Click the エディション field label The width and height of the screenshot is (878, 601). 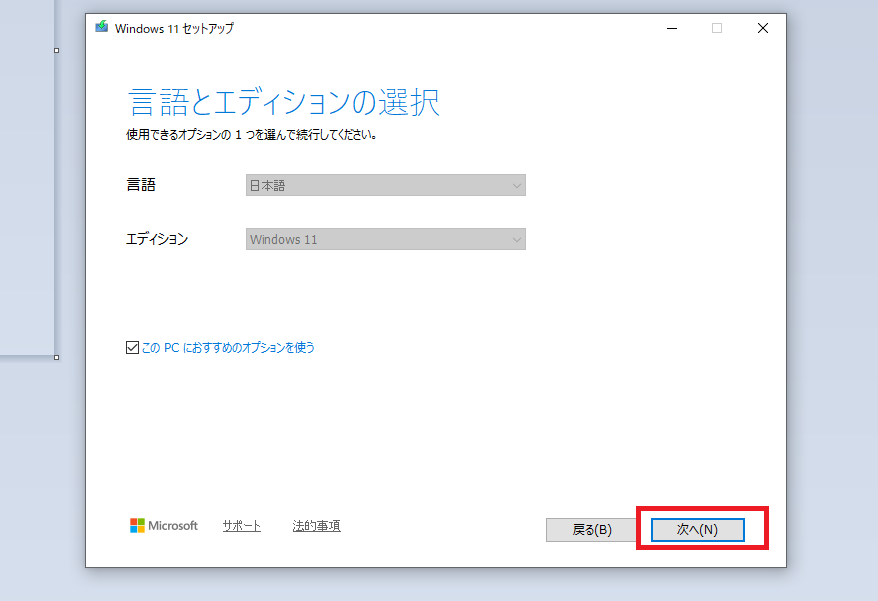coord(157,239)
